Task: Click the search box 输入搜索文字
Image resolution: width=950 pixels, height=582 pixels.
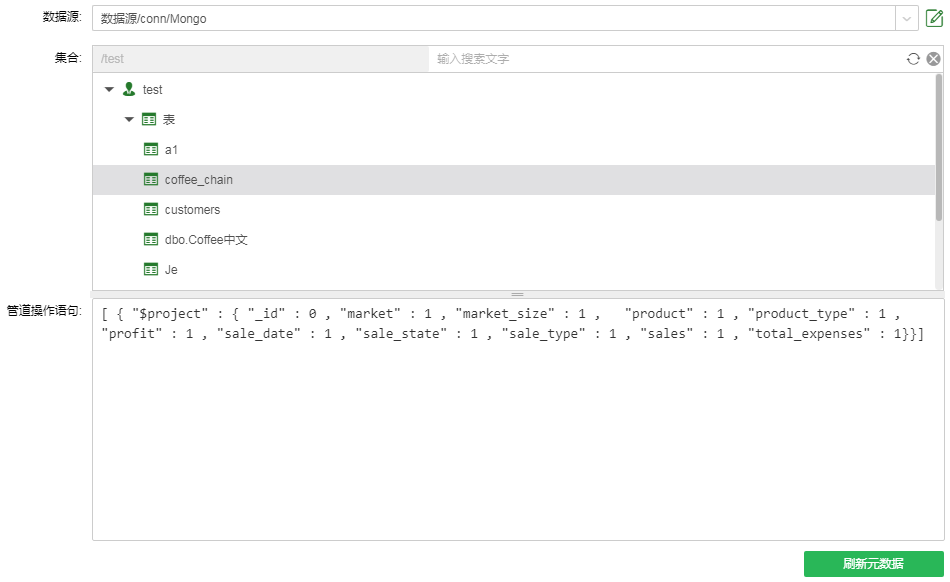Action: click(x=665, y=59)
